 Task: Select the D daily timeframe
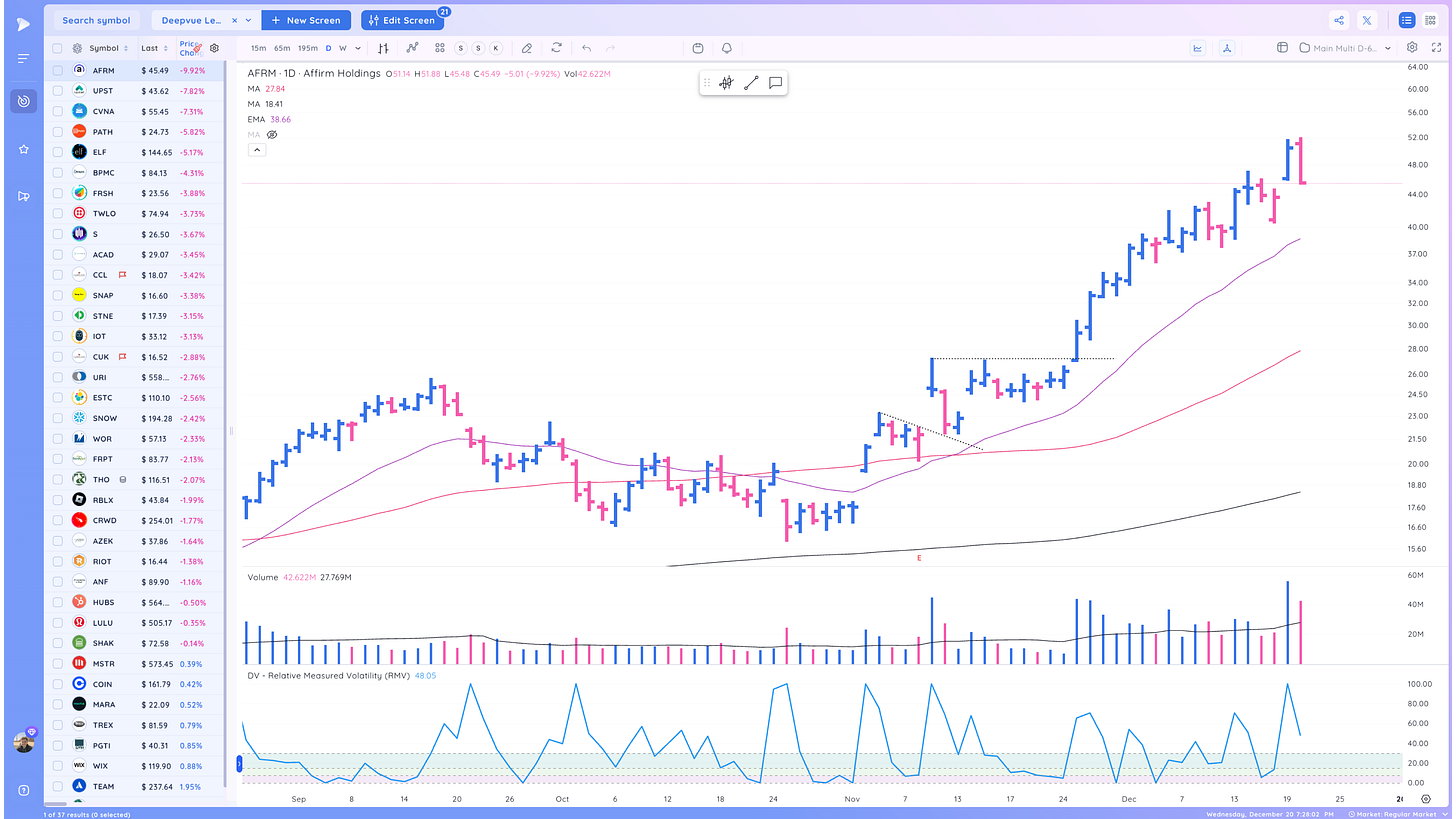pos(328,48)
